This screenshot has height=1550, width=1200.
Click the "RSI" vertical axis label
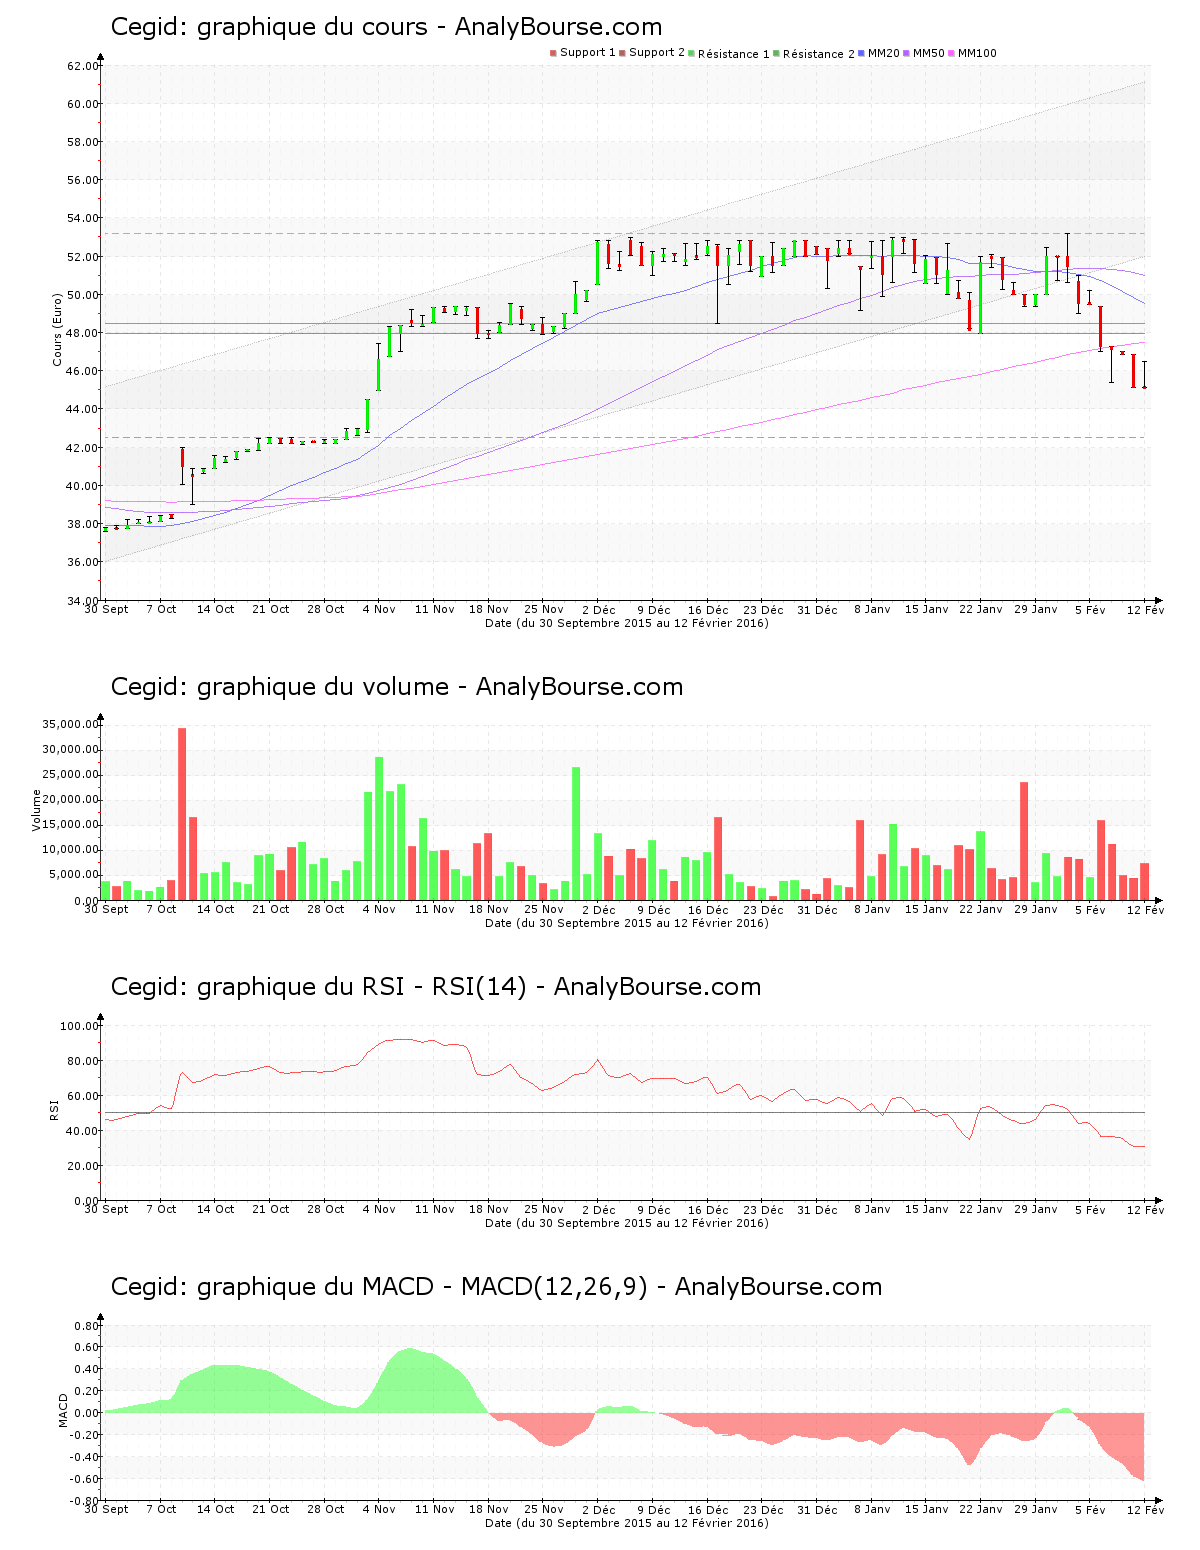pyautogui.click(x=54, y=1109)
